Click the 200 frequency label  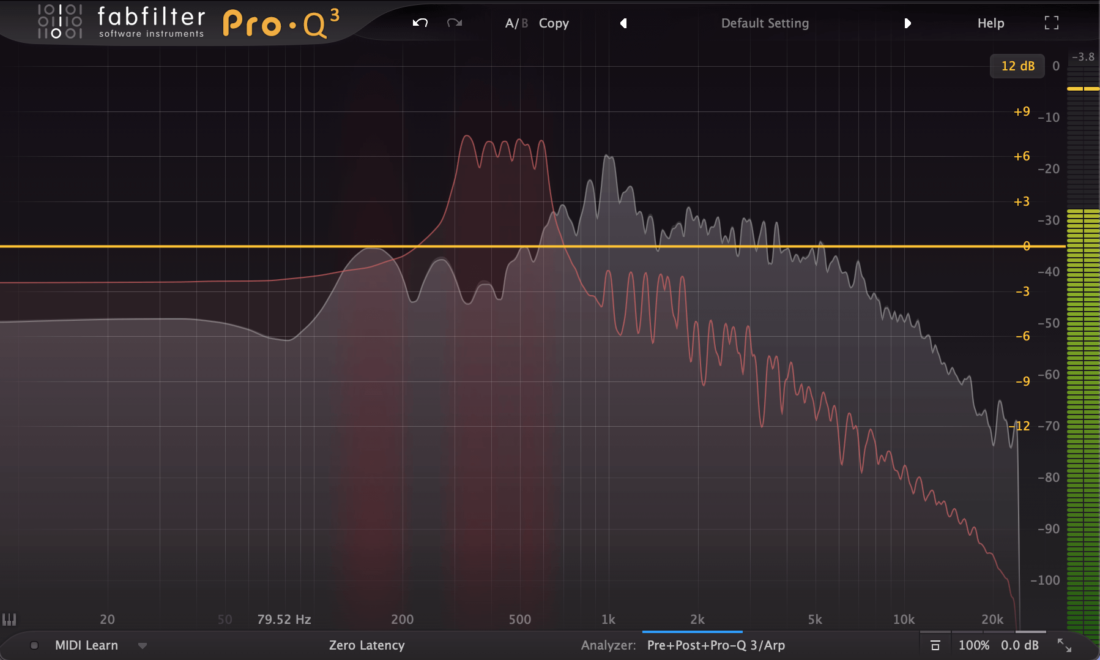tap(402, 619)
